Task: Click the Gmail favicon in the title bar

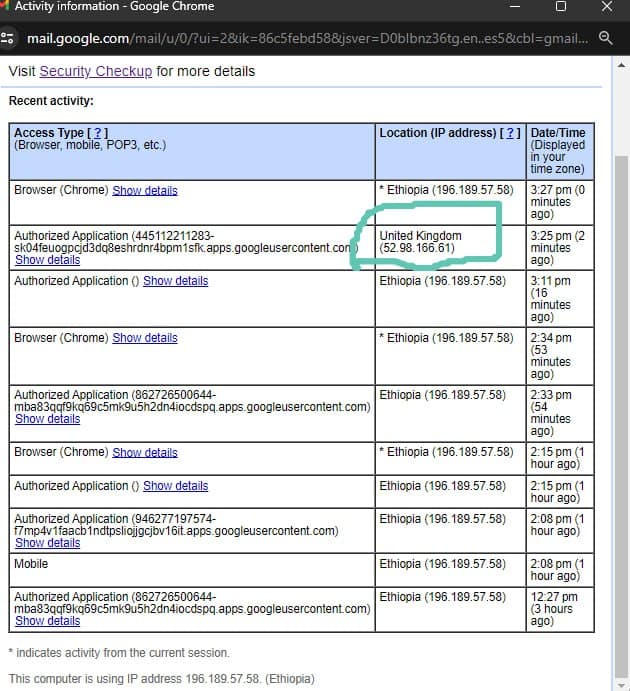Action: click(x=4, y=5)
